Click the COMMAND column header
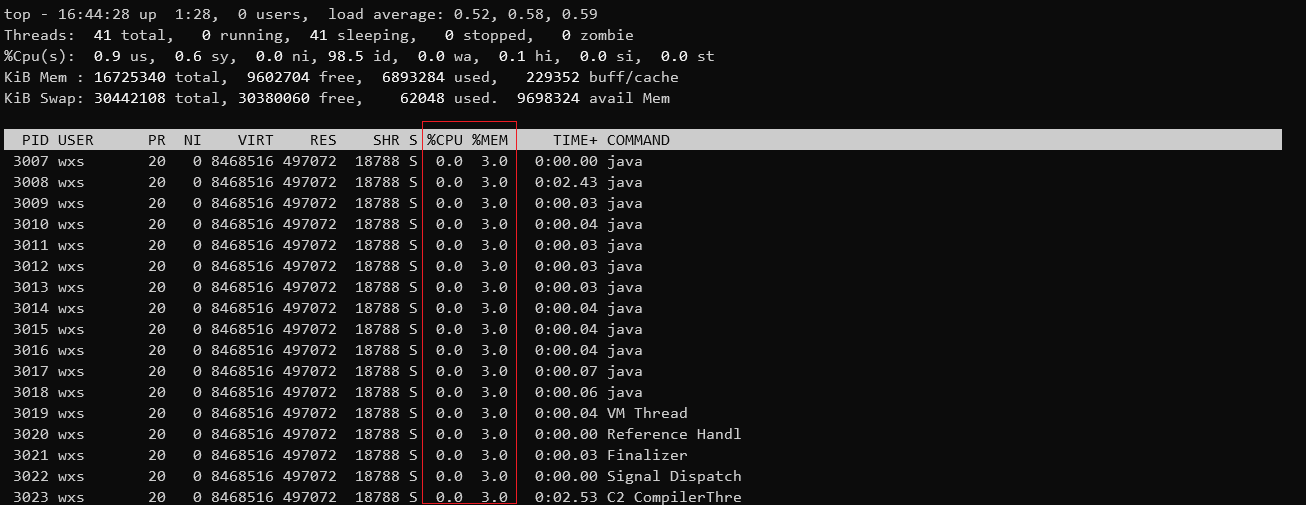The image size is (1306, 505). coord(638,140)
